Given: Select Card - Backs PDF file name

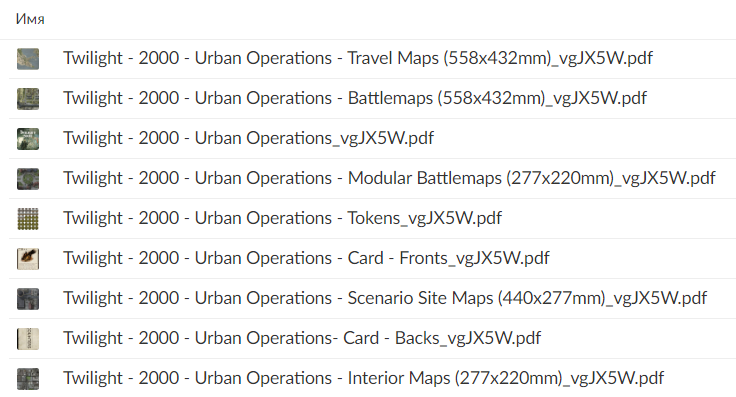Looking at the screenshot, I should click(302, 338).
